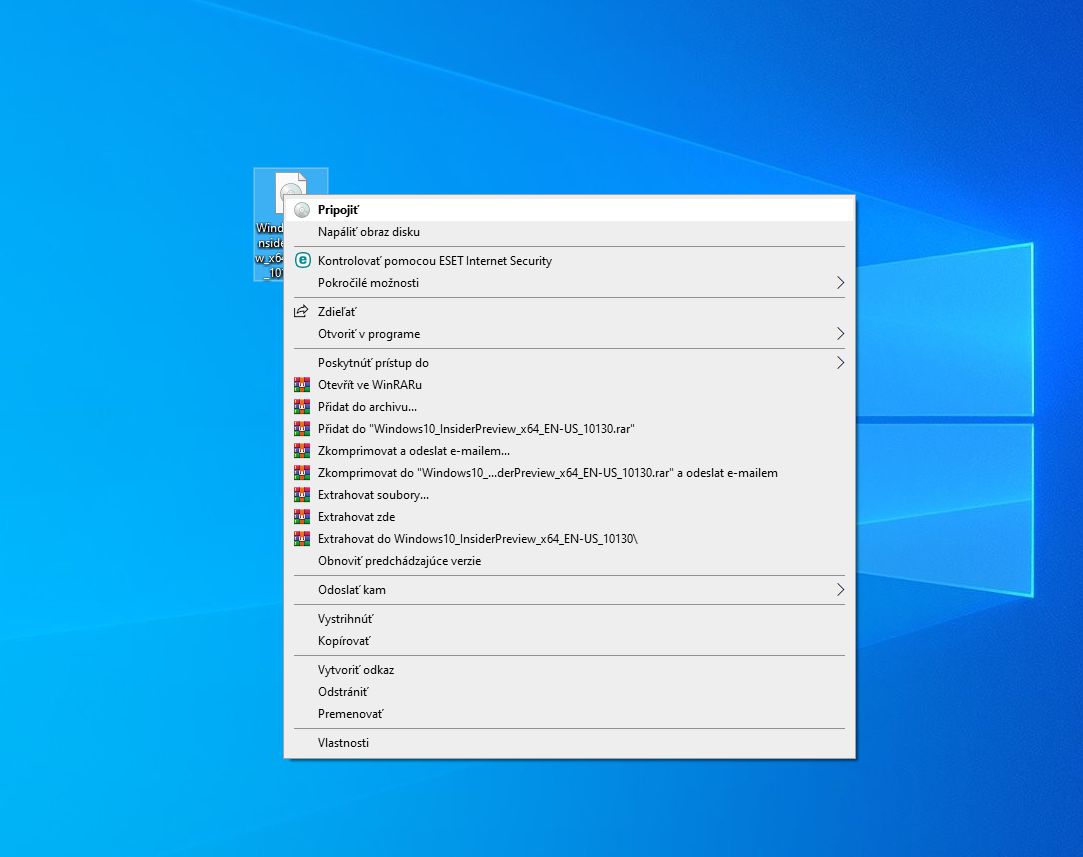Click the disc icon beside Pripojiť

click(302, 210)
